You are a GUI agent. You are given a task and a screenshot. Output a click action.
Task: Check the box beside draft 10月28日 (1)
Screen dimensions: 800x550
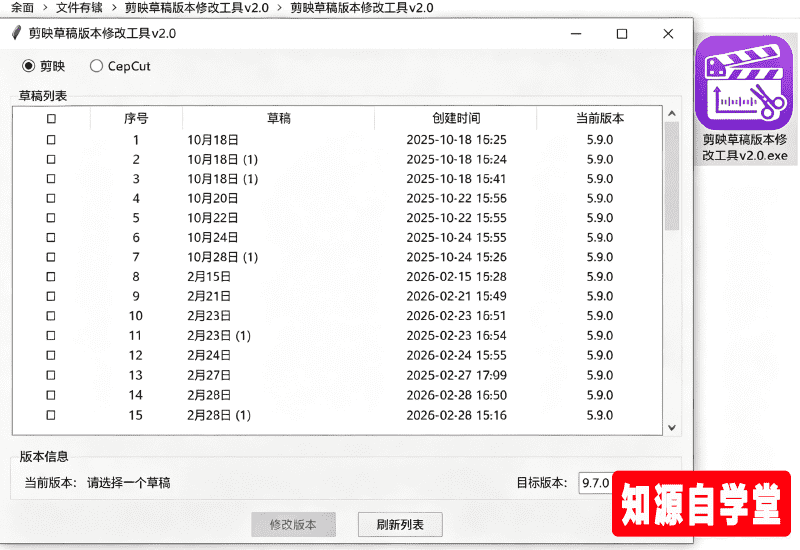click(x=51, y=257)
